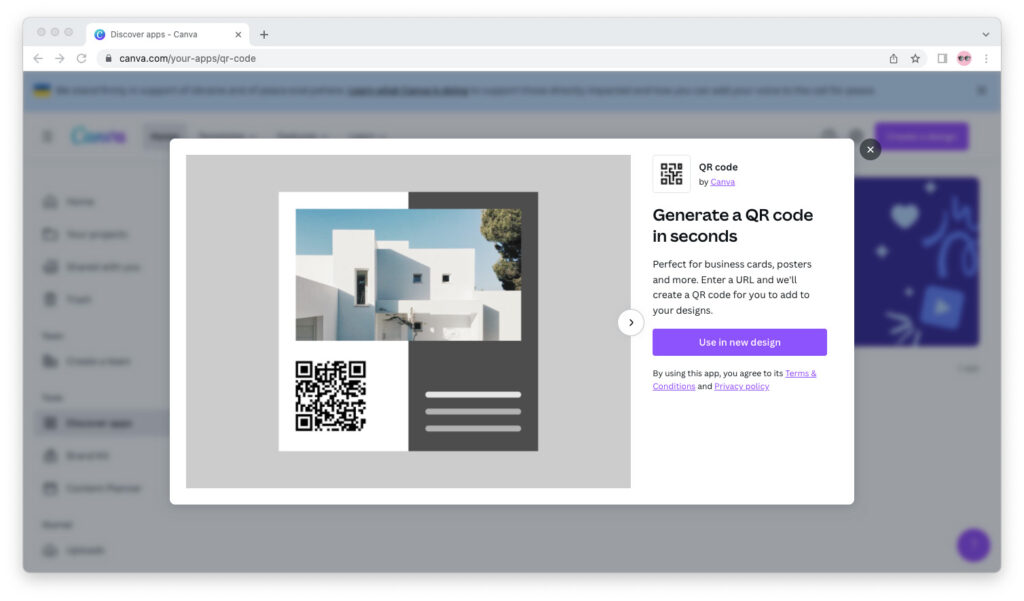Click the house photo in preview

click(x=408, y=274)
